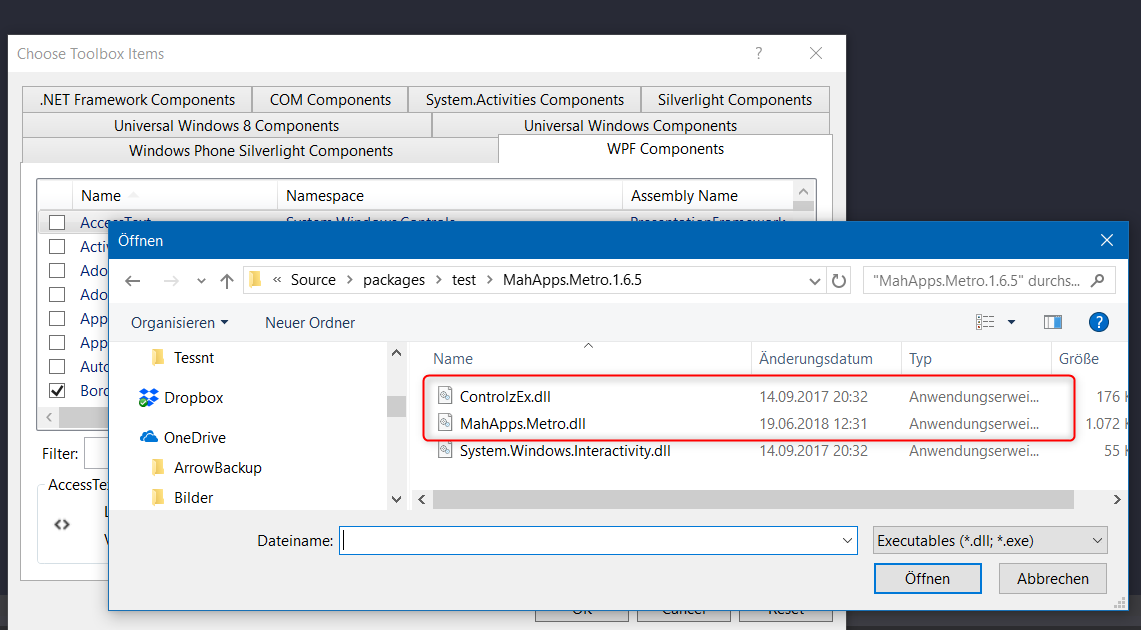Click the Öffnen button
The width and height of the screenshot is (1141, 630).
(927, 578)
